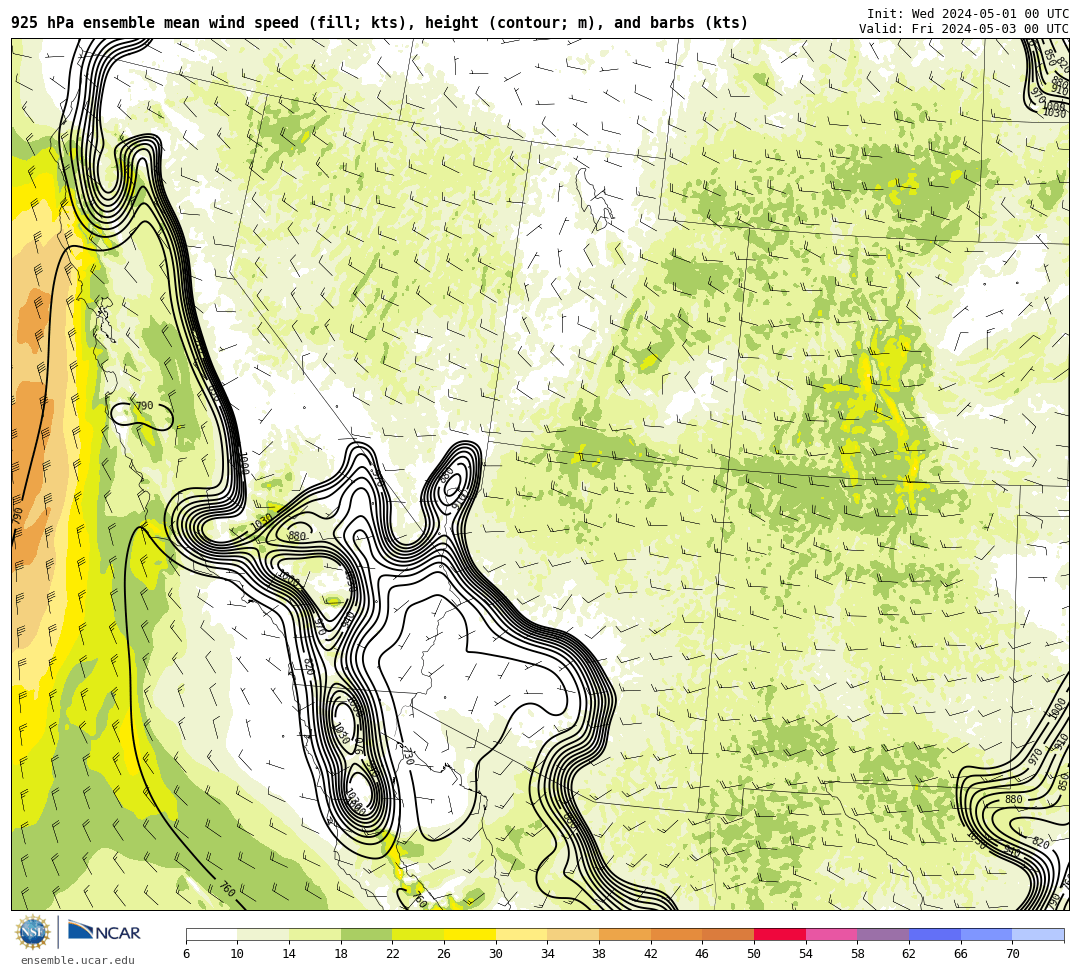Click the NCAR logo
Viewport: 1080px width, 973px height.
click(x=104, y=932)
